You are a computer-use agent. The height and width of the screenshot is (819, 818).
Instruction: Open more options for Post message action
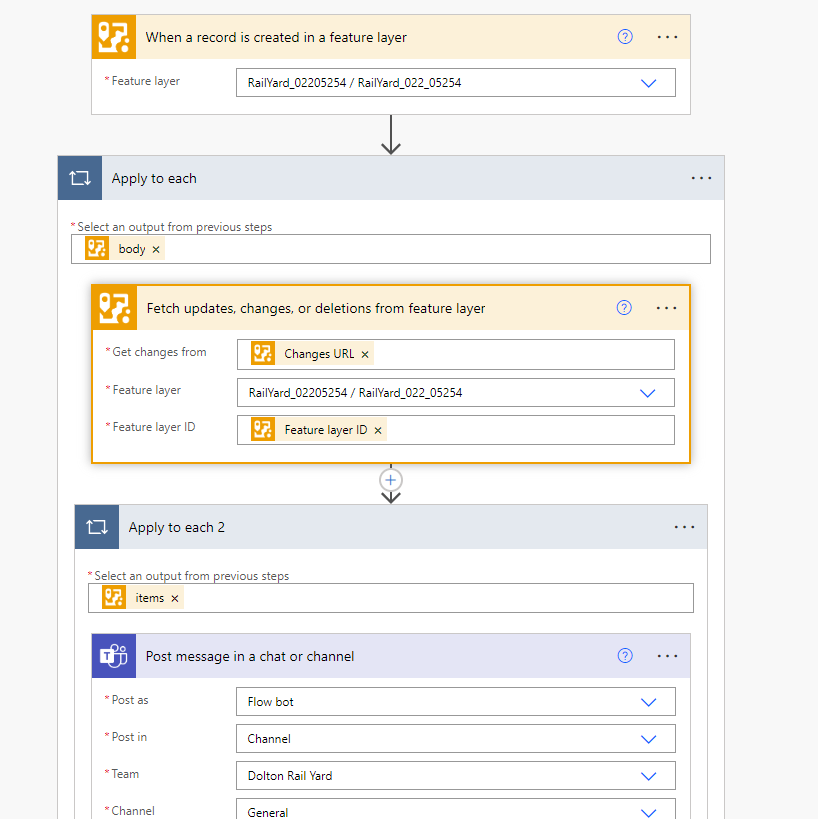(667, 656)
